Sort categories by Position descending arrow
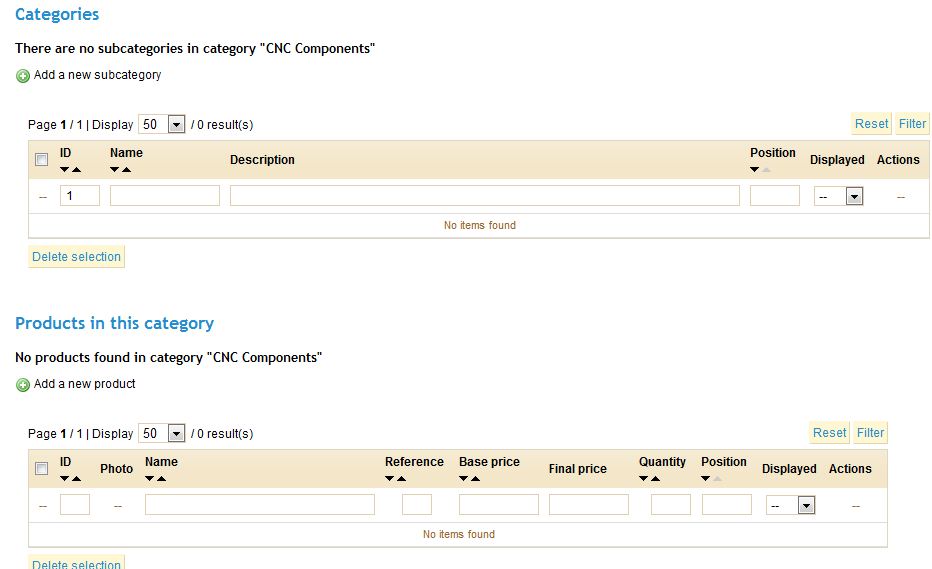This screenshot has height=569, width=932. click(x=755, y=170)
